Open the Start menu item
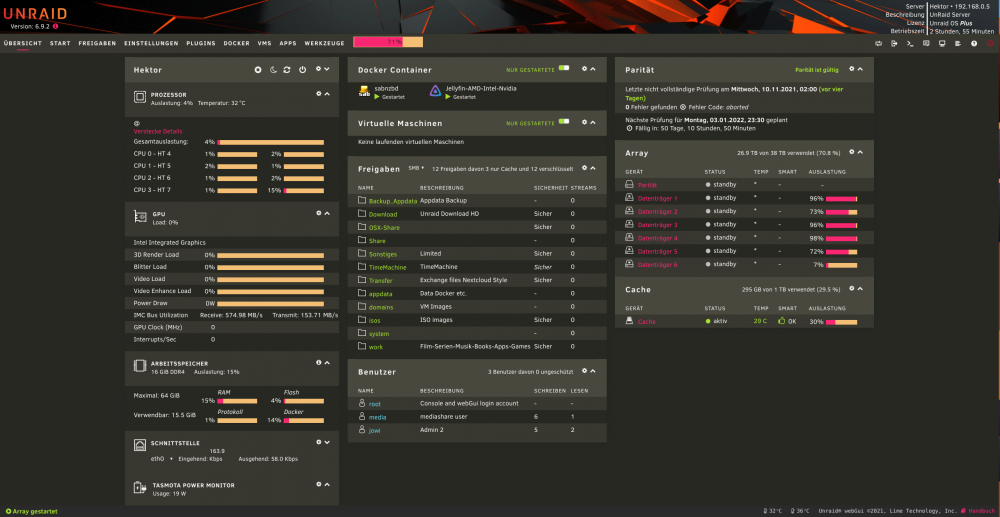Viewport: 1000px width, 517px height. pyautogui.click(x=60, y=43)
